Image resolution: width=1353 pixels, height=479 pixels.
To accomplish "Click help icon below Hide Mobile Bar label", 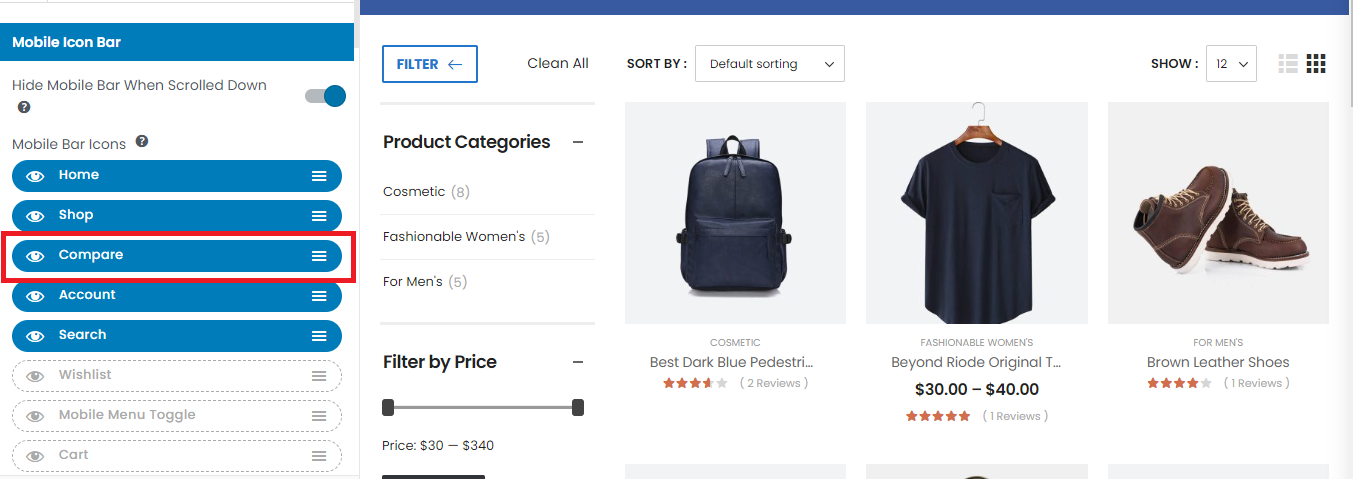I will tap(24, 107).
